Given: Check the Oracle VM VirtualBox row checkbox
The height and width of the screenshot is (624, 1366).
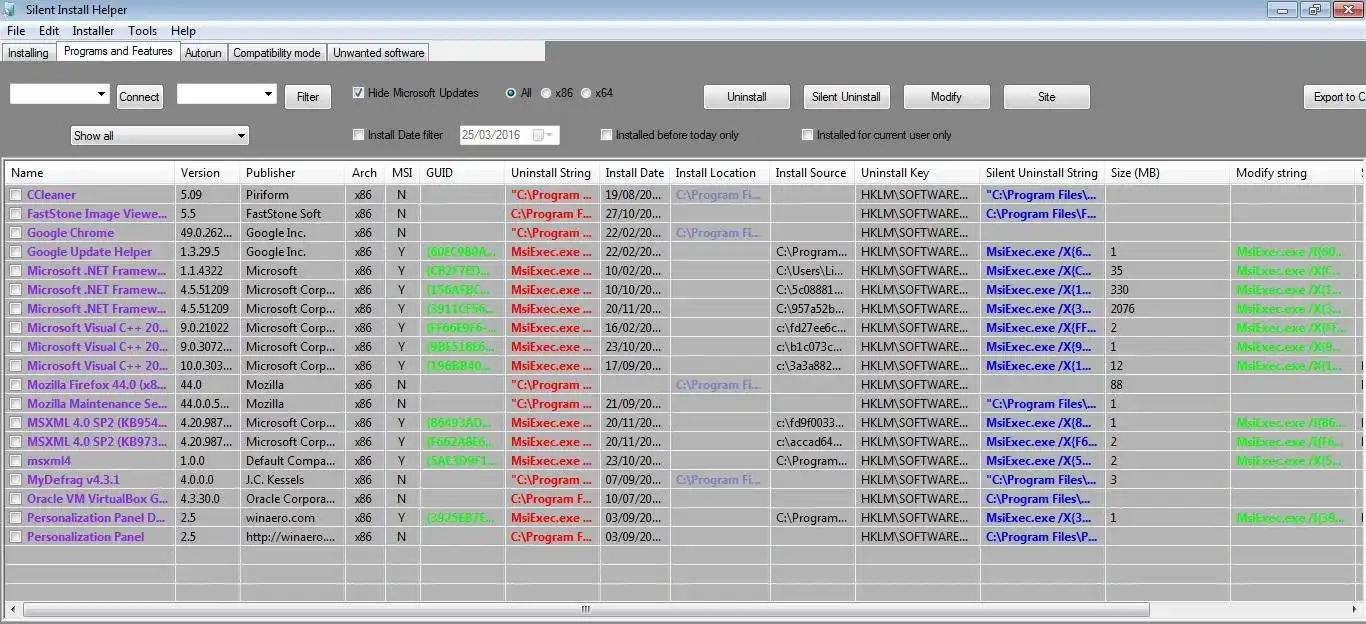Looking at the screenshot, I should (15, 499).
